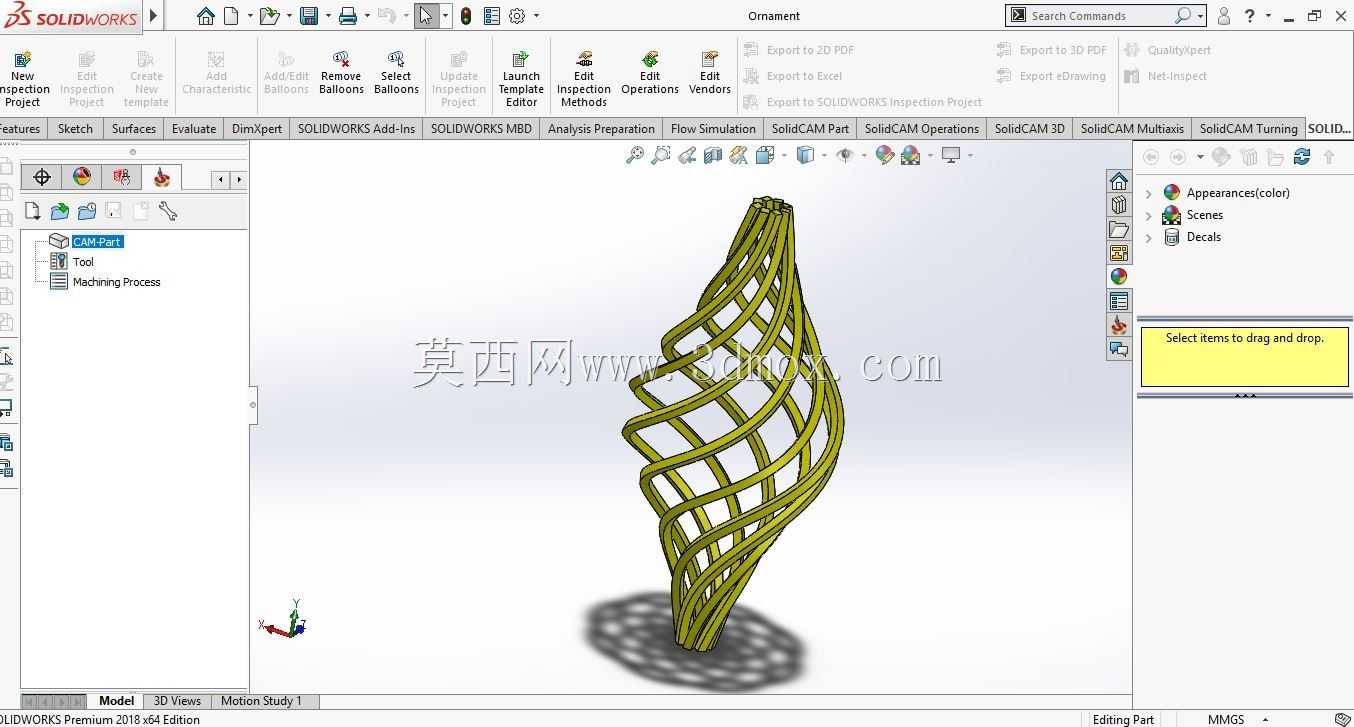Open SOLIDWORKS Resources home in task pane
The height and width of the screenshot is (727, 1354).
[1119, 181]
